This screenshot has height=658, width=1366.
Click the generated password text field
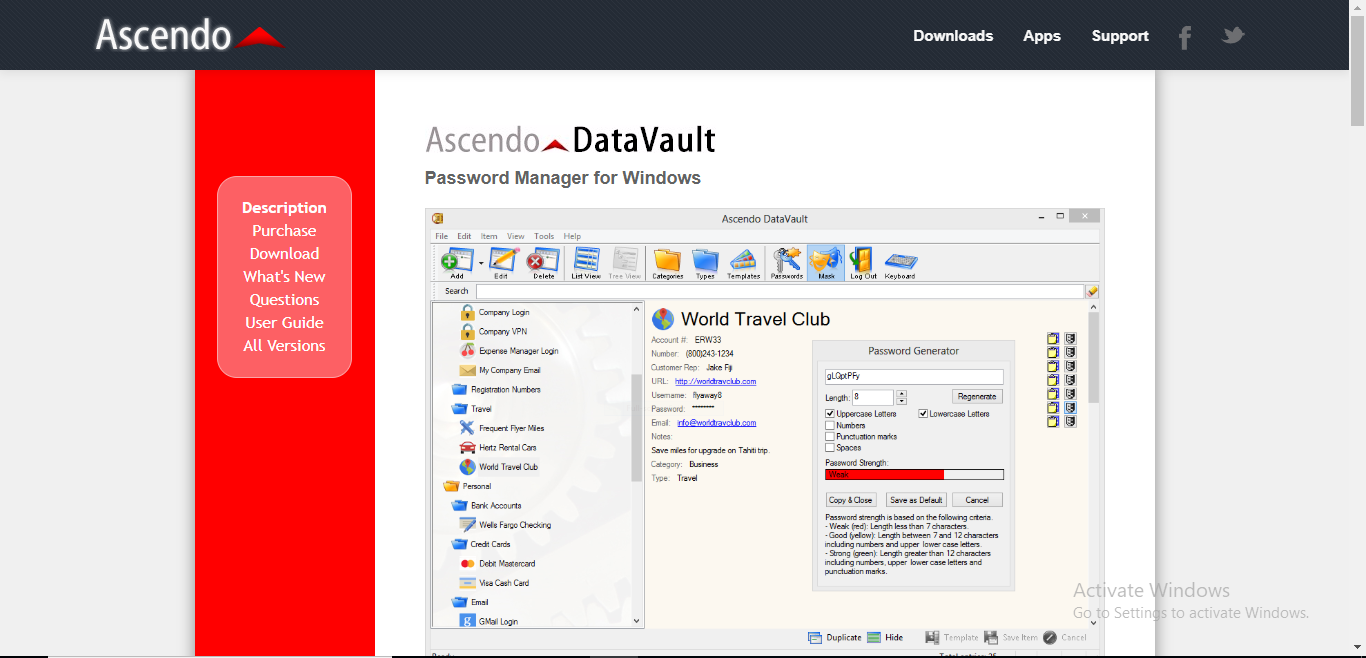point(914,377)
